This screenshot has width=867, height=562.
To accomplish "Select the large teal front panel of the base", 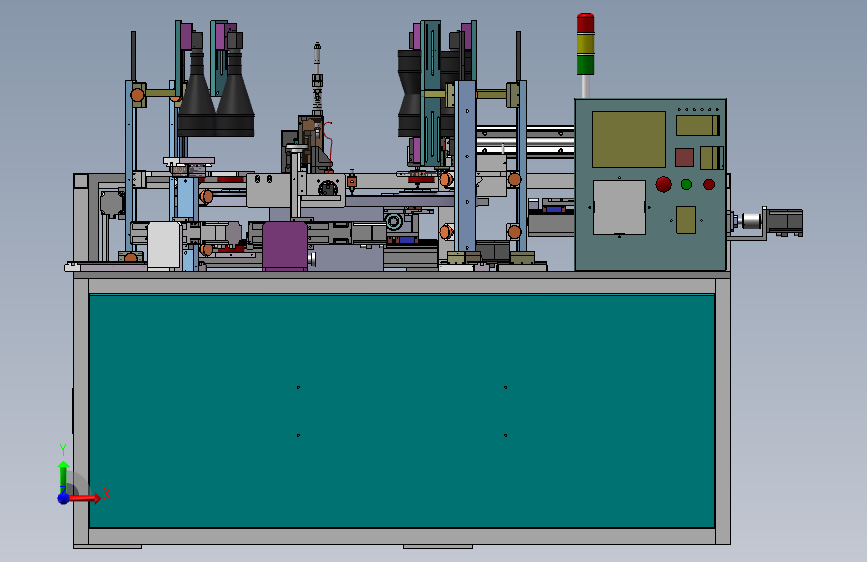I will click(x=402, y=412).
